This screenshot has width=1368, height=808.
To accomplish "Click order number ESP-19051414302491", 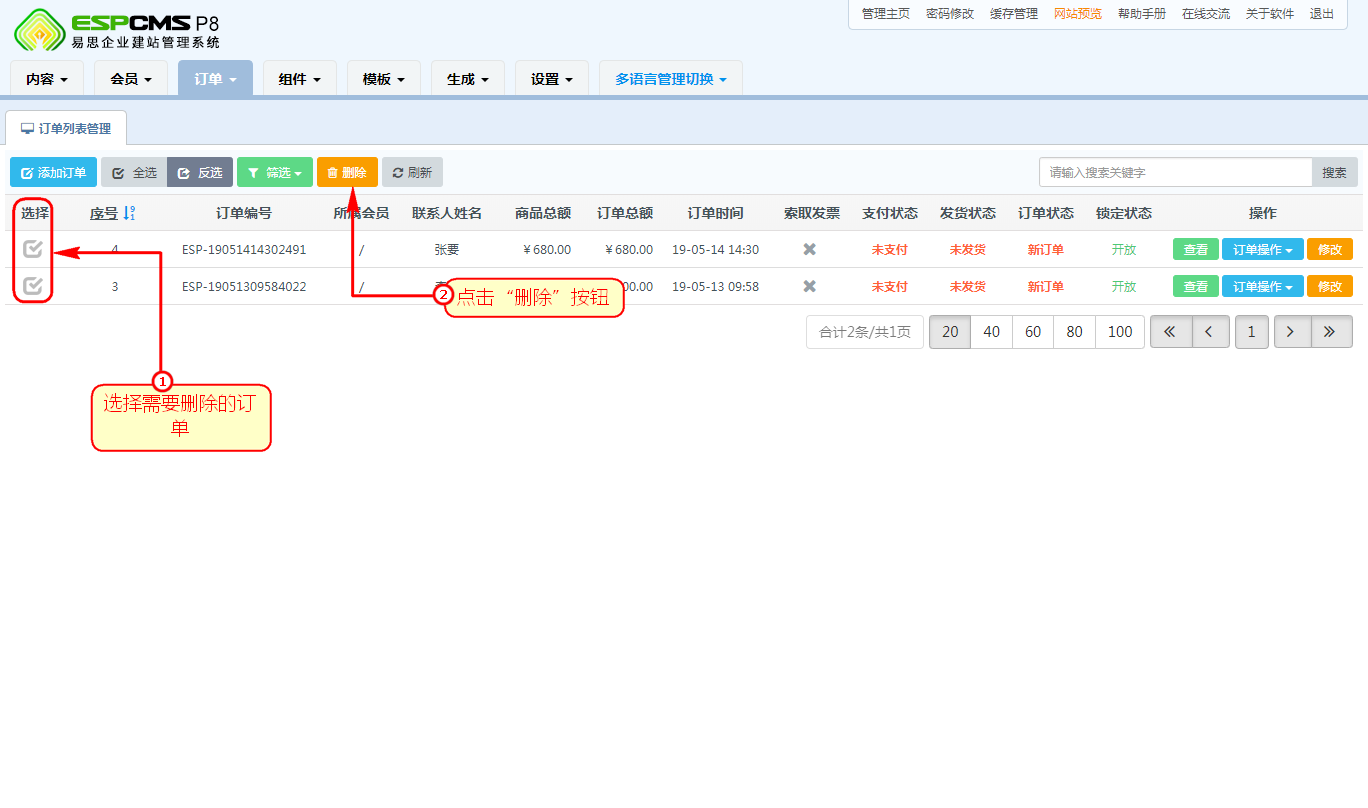I will [x=244, y=249].
